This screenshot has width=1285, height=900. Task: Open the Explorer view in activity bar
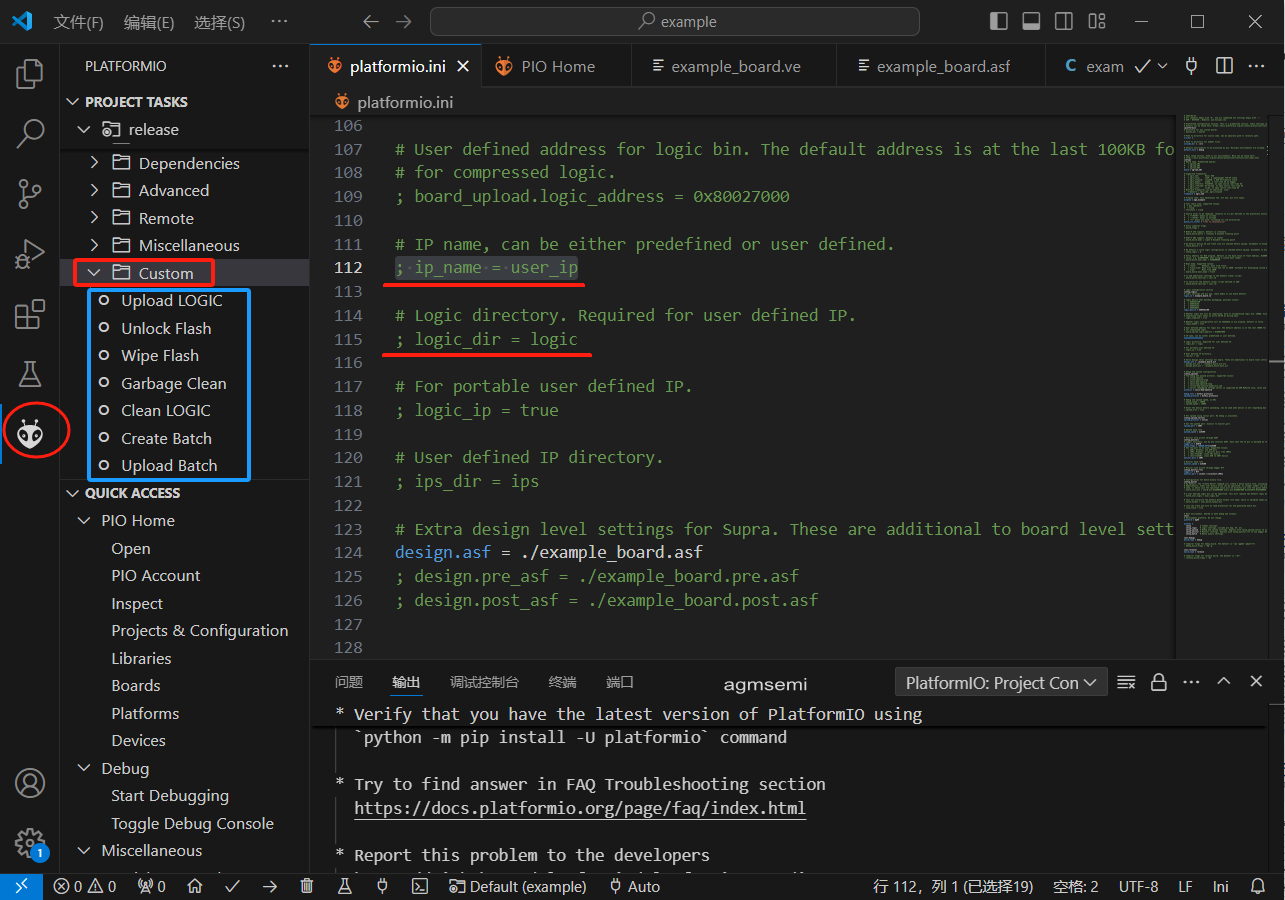[x=30, y=74]
